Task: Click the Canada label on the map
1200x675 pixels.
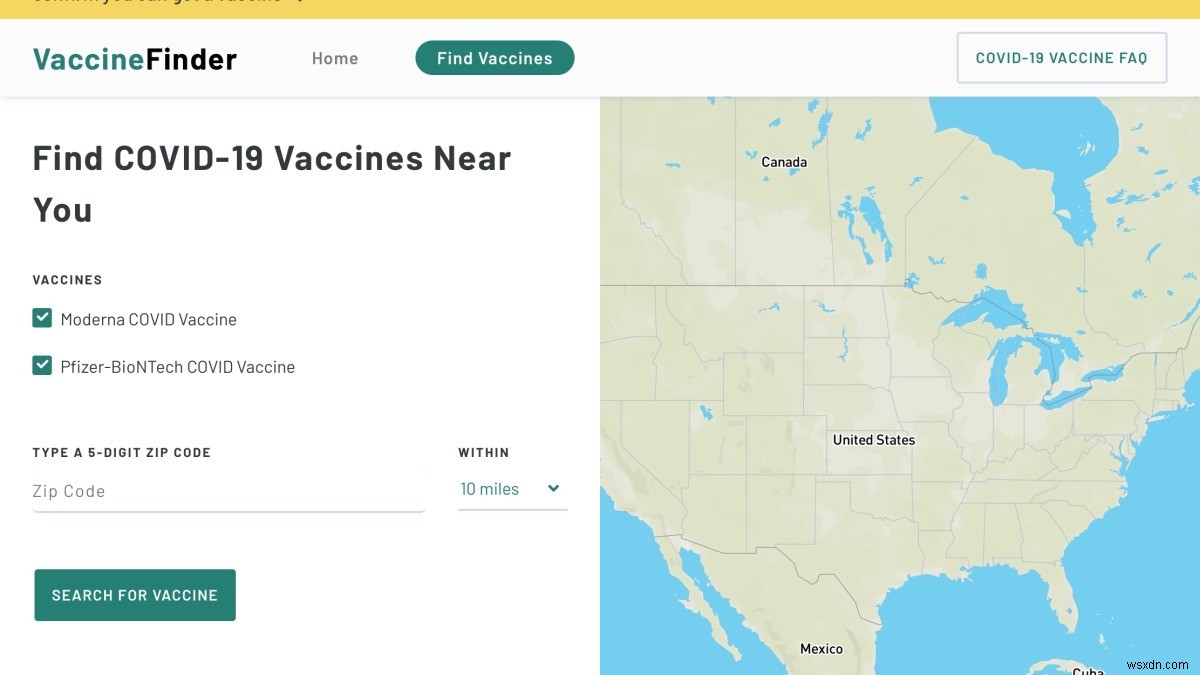Action: (783, 161)
